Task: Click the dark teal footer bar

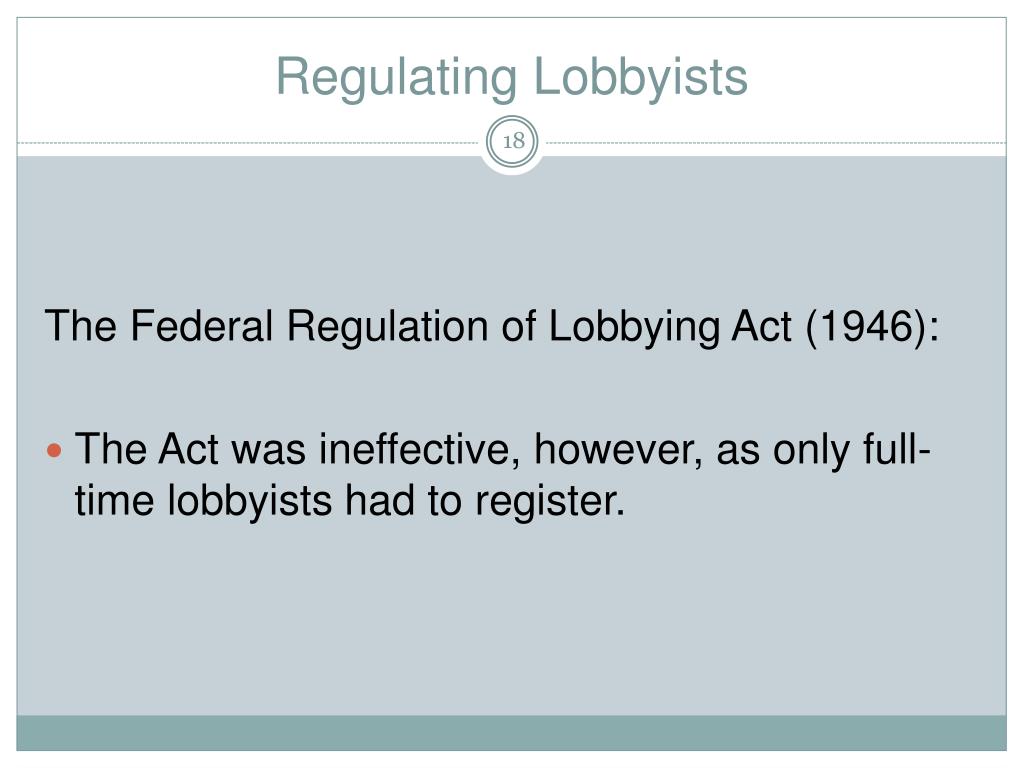Action: click(x=511, y=733)
